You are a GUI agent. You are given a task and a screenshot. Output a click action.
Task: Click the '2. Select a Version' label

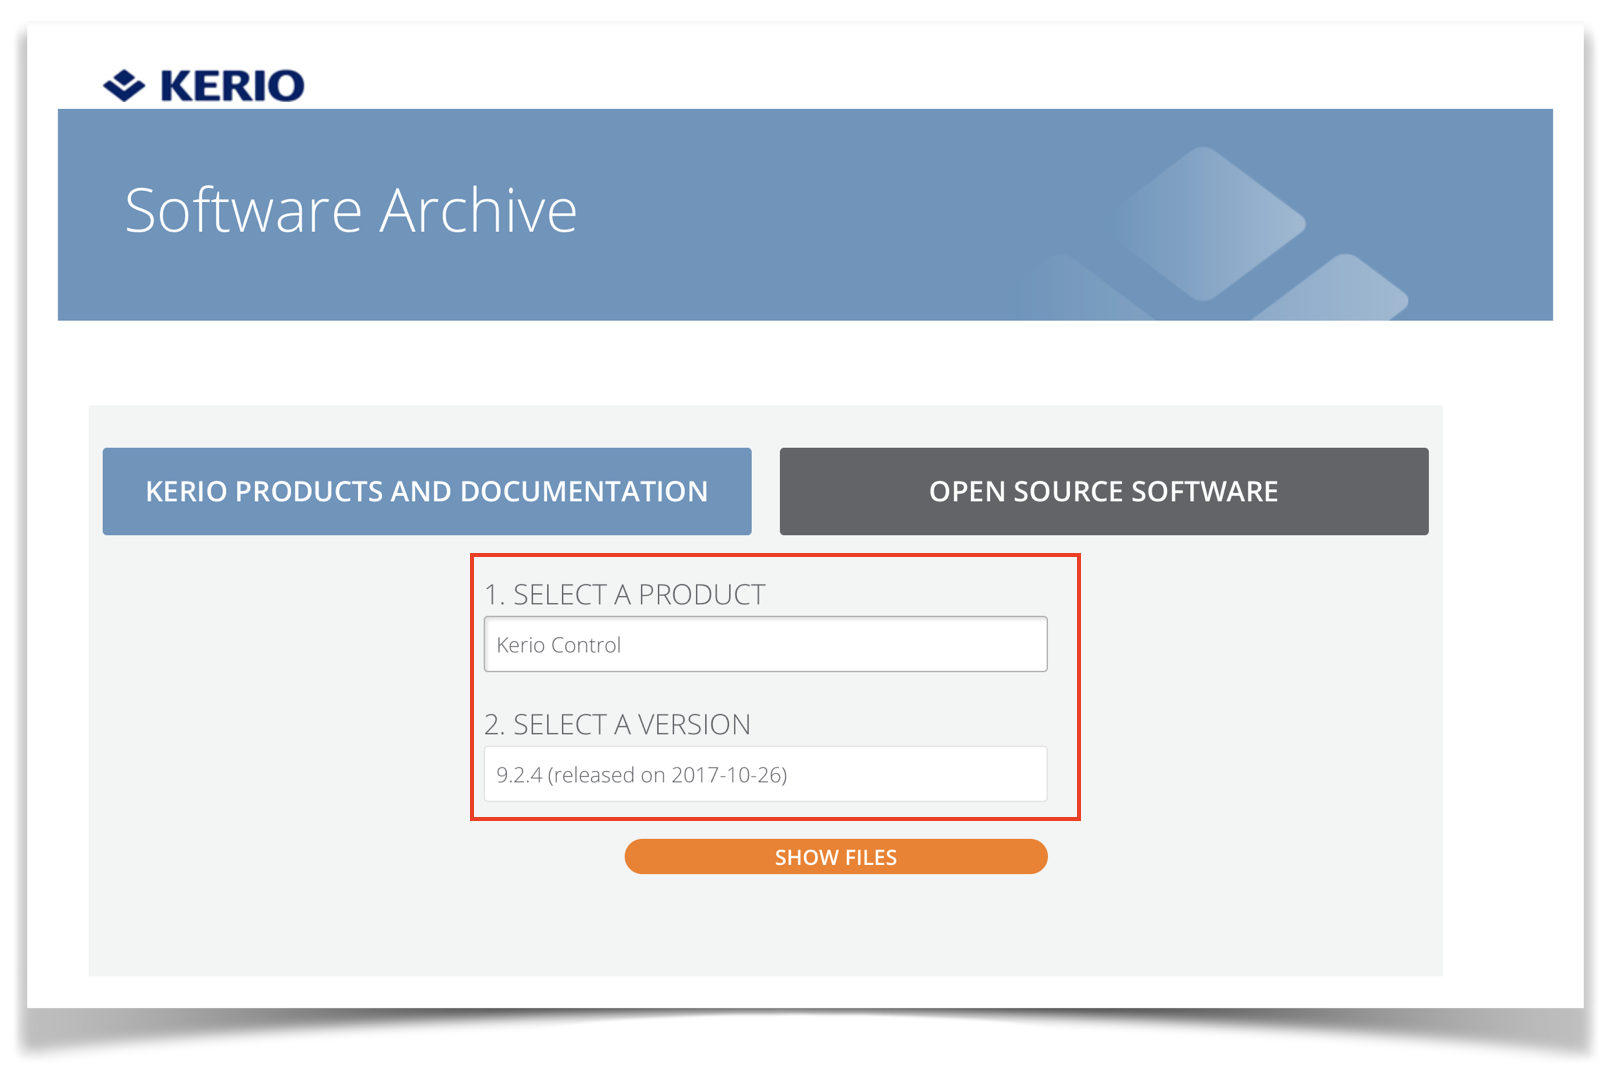click(x=617, y=724)
